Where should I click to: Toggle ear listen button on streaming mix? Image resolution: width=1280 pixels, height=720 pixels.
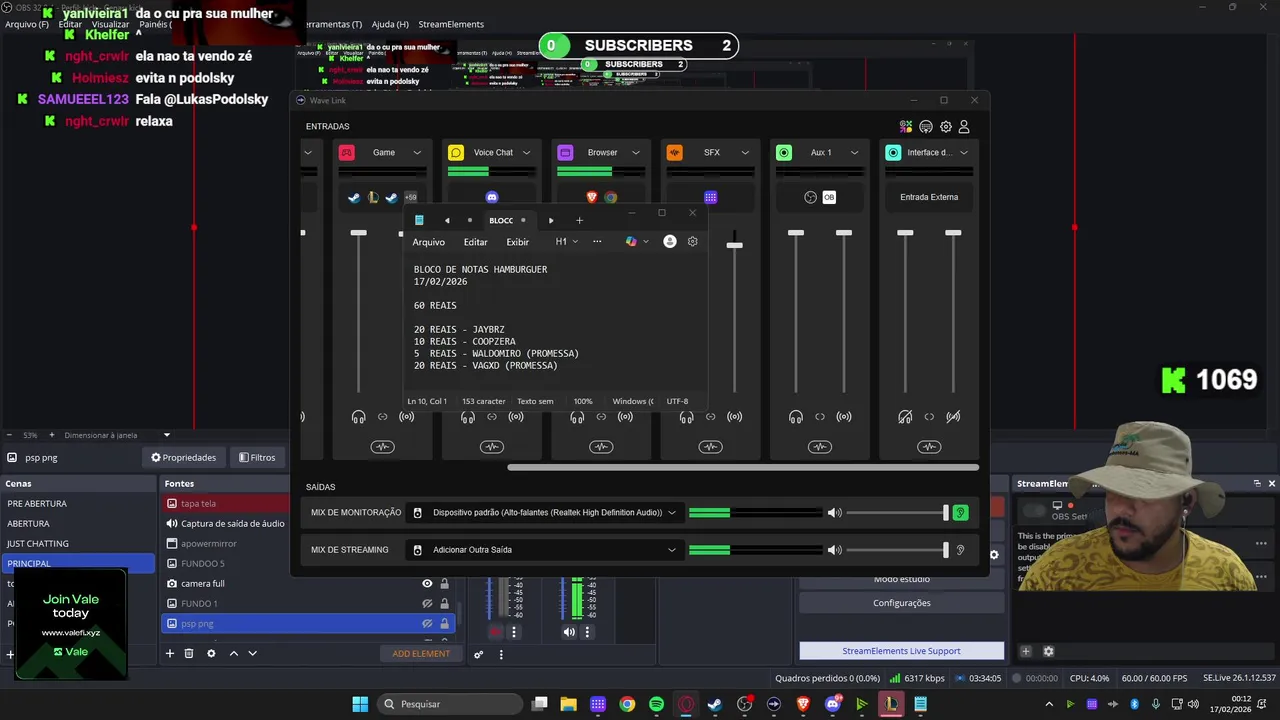click(960, 550)
